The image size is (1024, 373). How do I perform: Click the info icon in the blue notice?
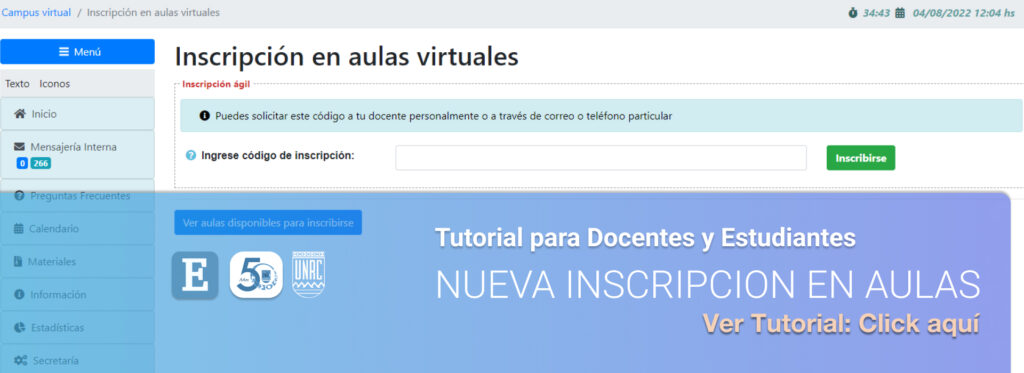[204, 116]
